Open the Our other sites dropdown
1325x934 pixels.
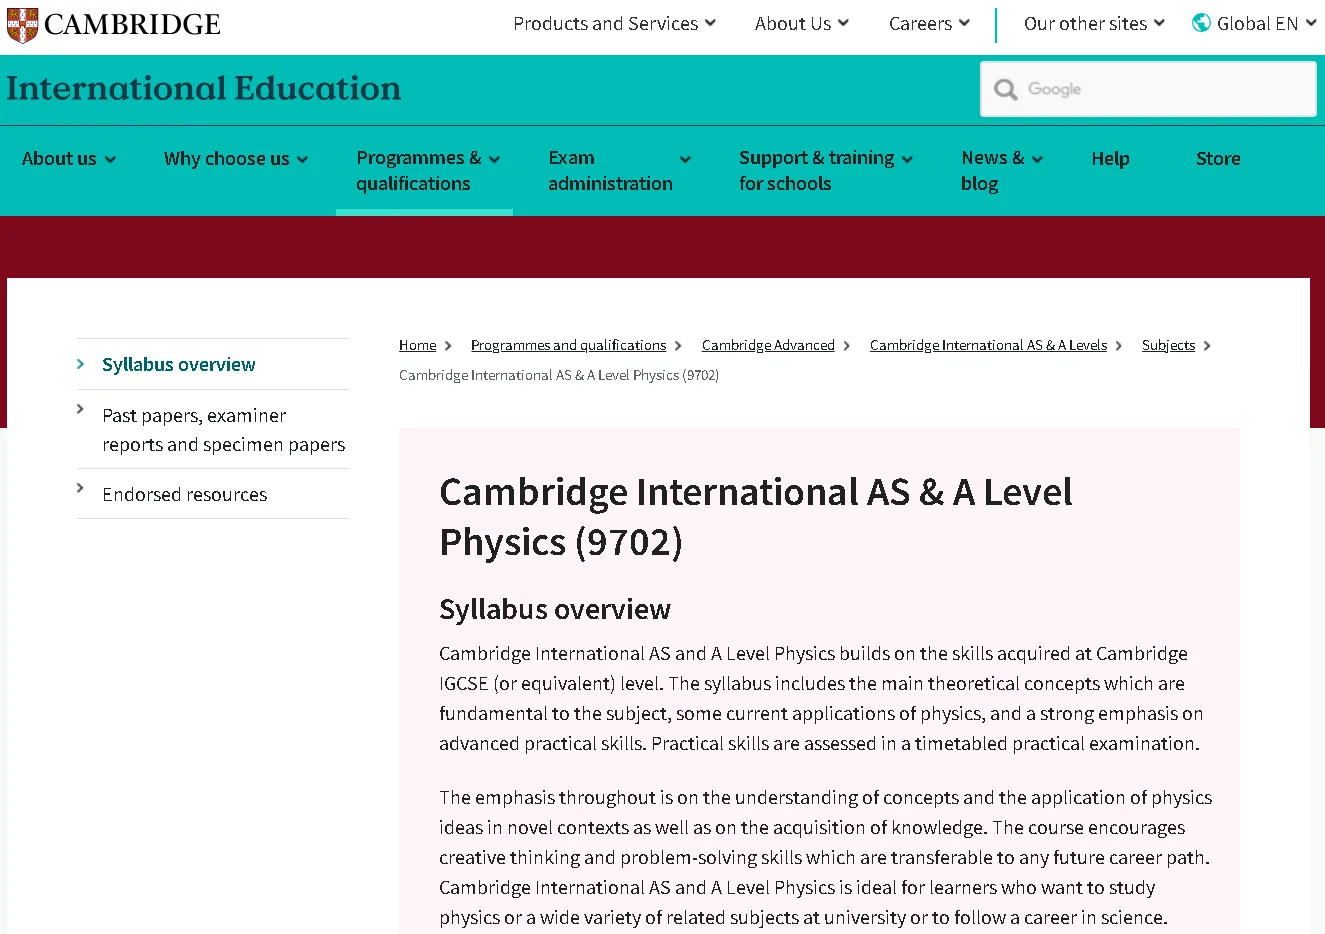click(x=1093, y=23)
